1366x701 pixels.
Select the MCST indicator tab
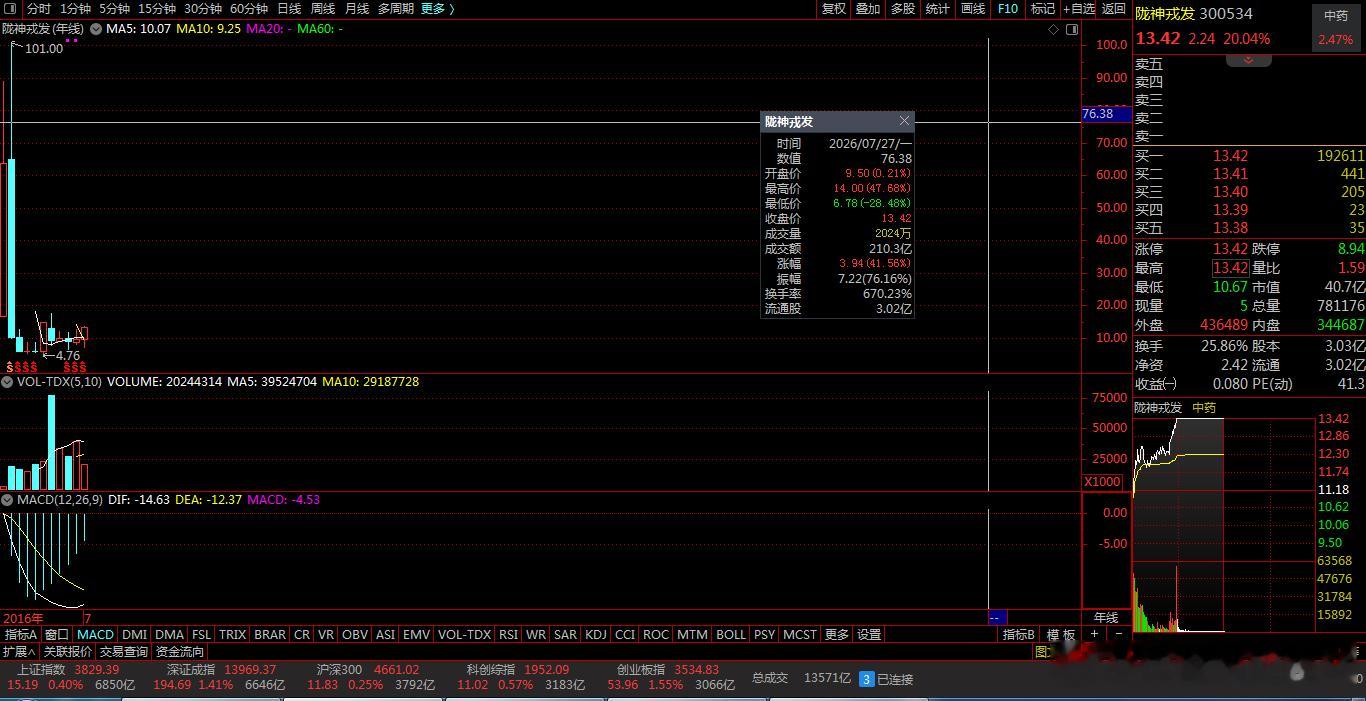800,635
